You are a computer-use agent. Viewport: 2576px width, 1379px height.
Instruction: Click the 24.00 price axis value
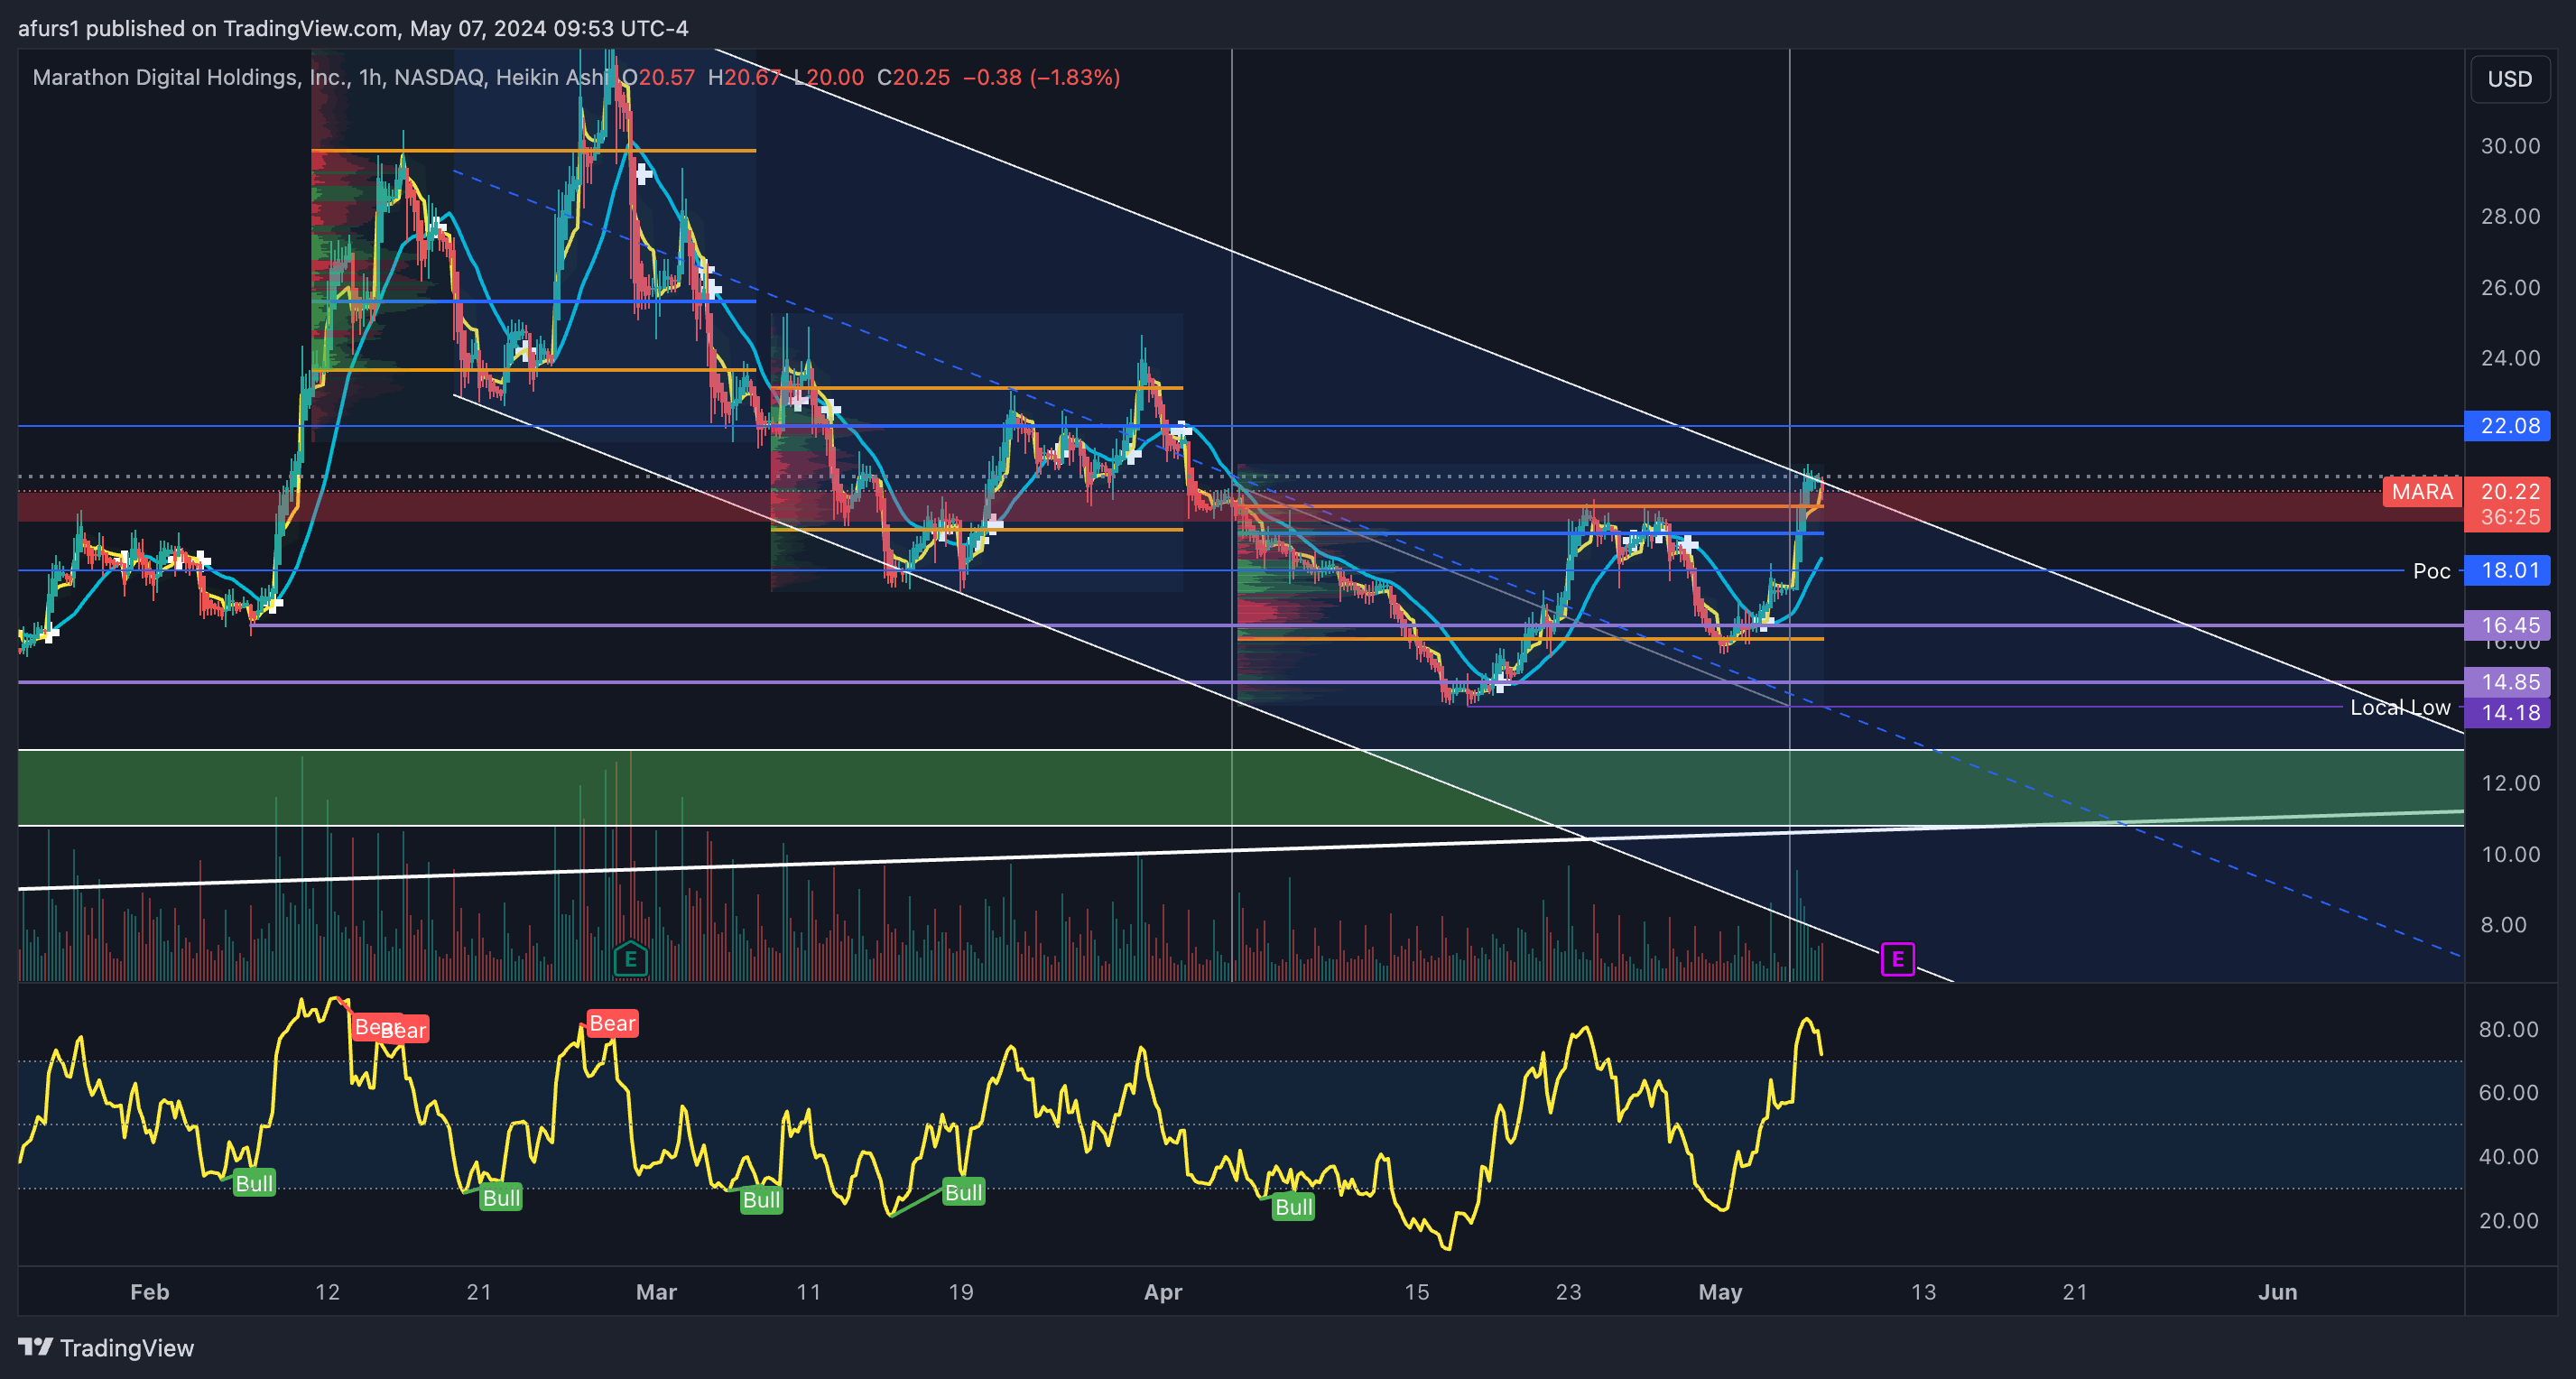(2510, 358)
